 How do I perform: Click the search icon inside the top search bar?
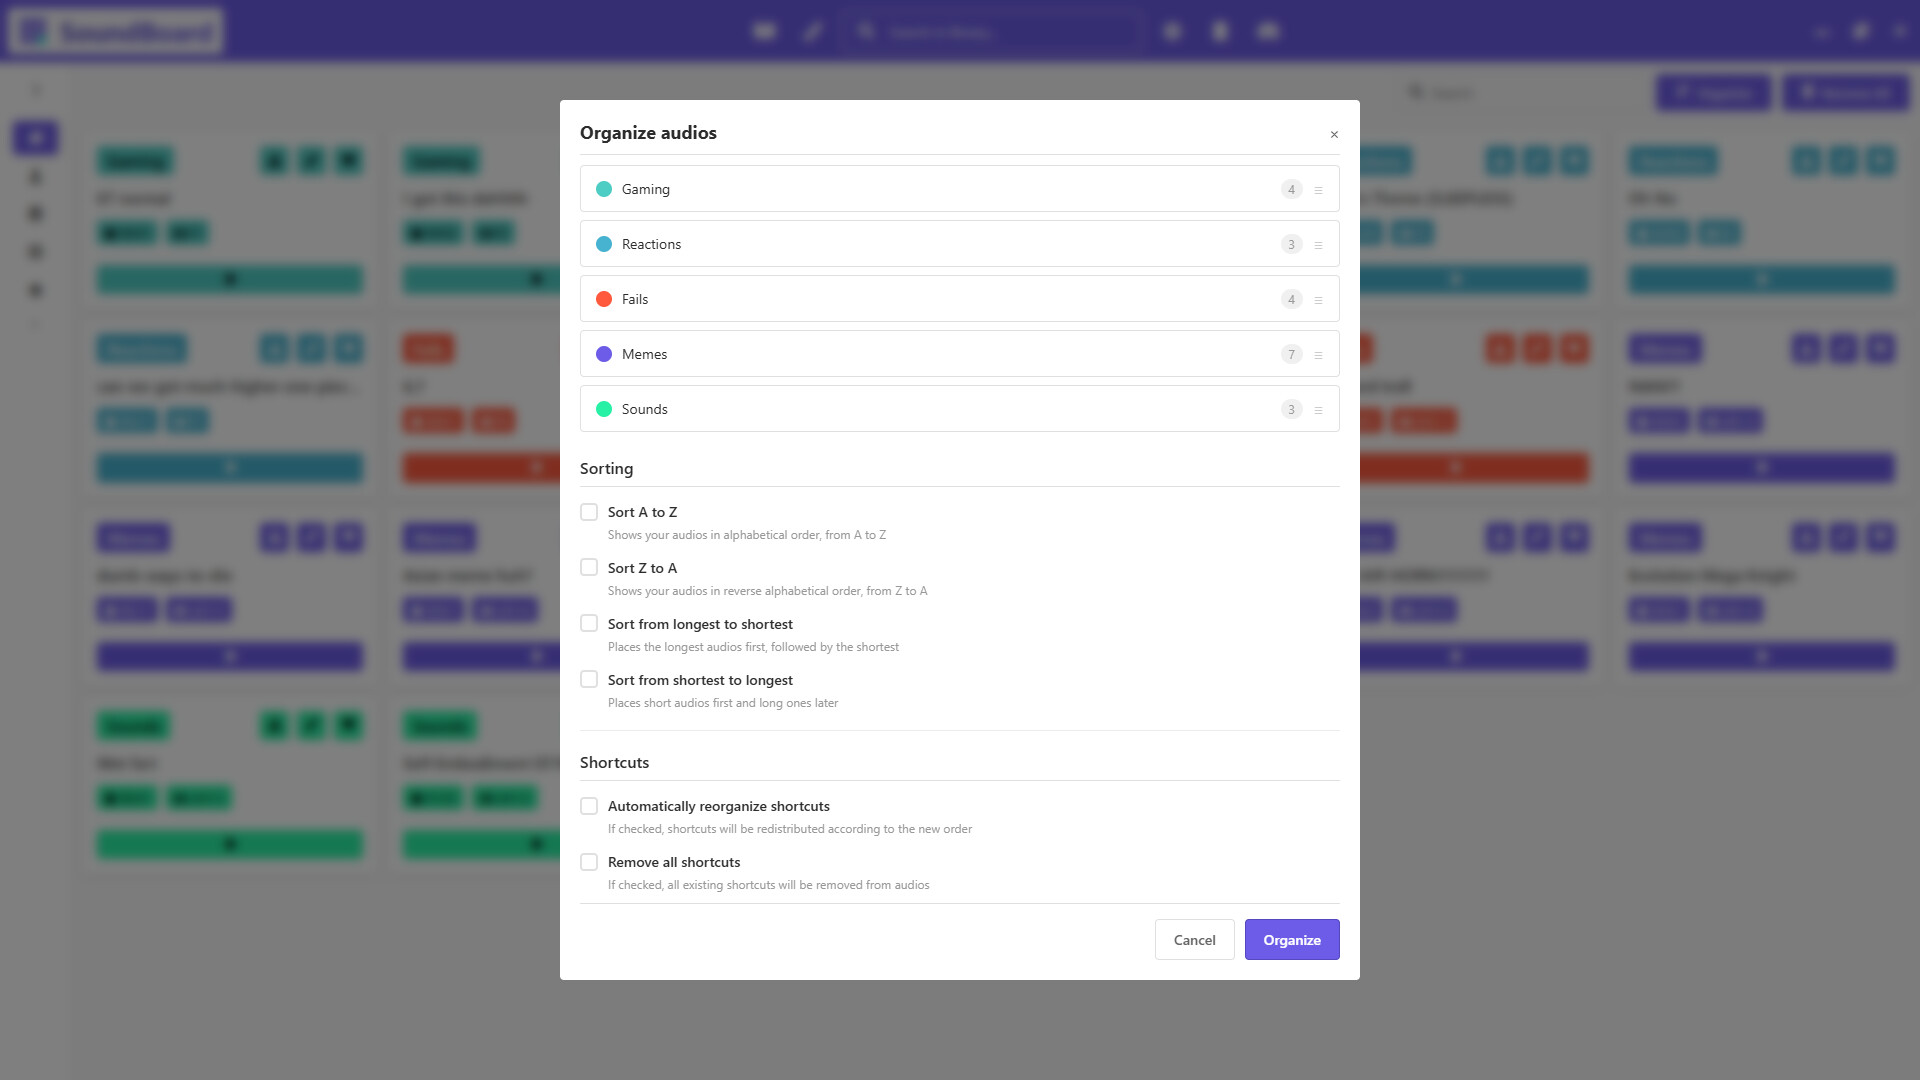pyautogui.click(x=866, y=31)
